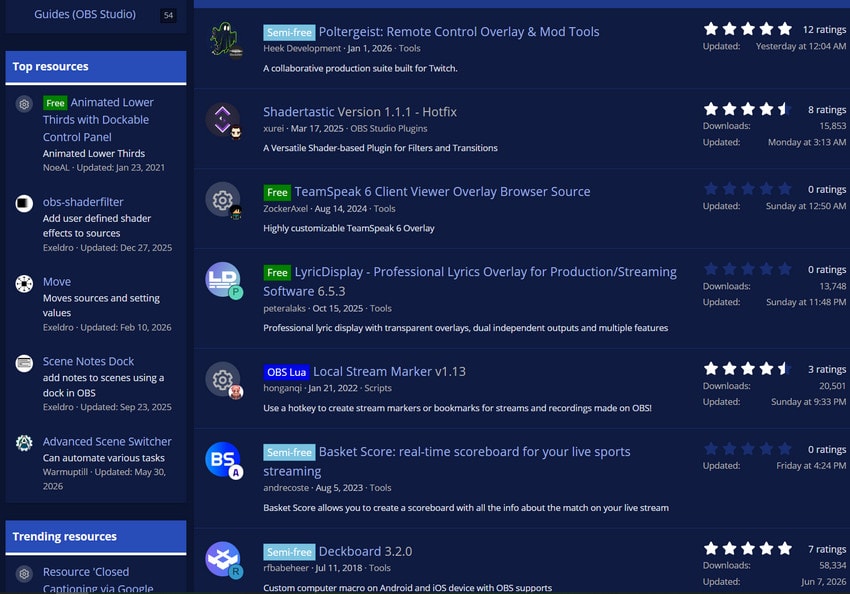Viewport: 850px width, 594px height.
Task: Open the Deckboard resource icon
Action: (x=222, y=558)
